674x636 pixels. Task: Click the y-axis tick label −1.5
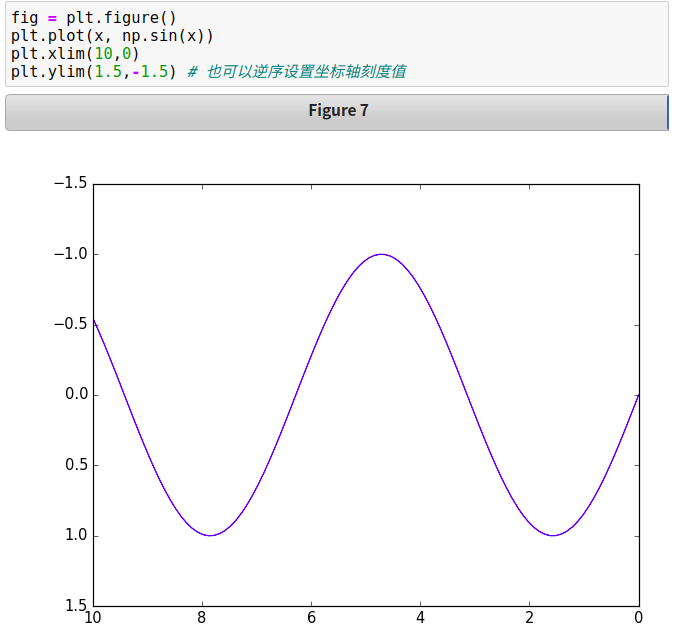71,183
